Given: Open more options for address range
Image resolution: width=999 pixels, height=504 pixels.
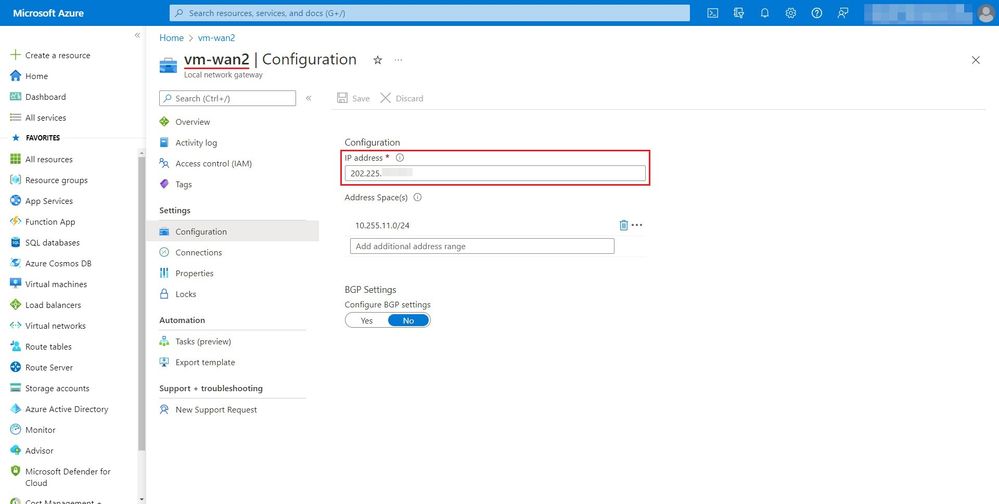Looking at the screenshot, I should click(637, 225).
